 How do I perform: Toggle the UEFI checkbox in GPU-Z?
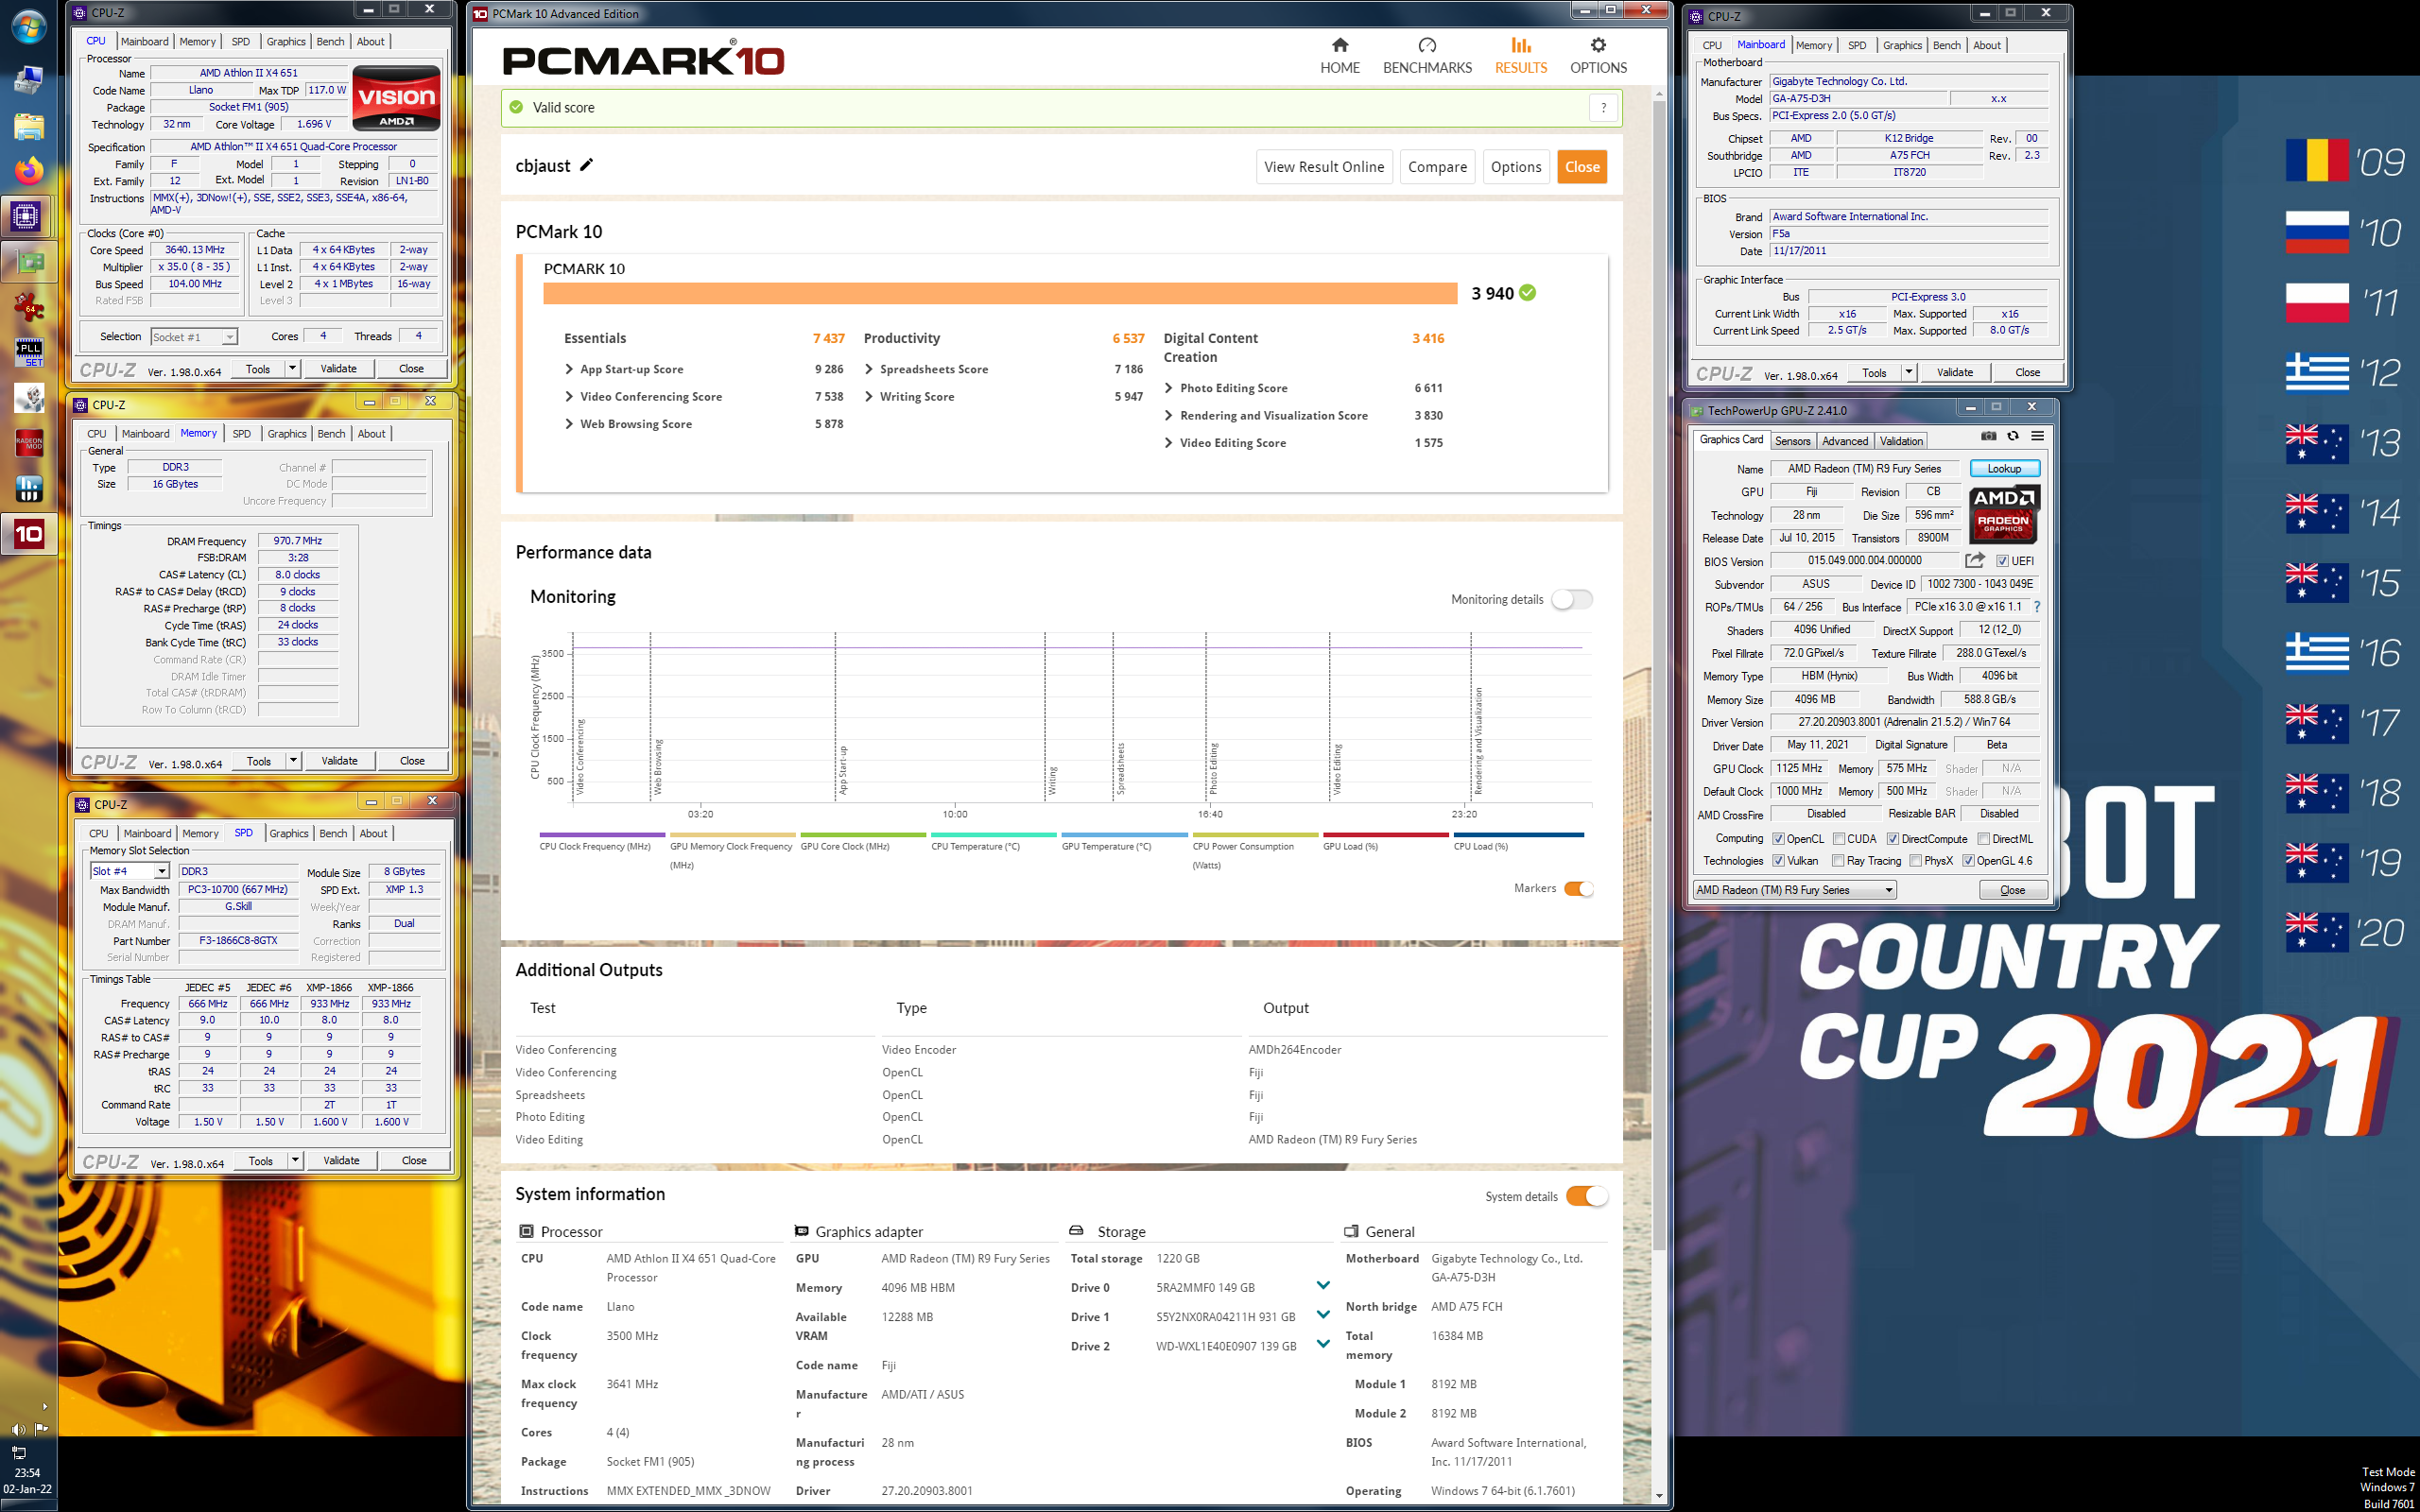tap(2003, 561)
